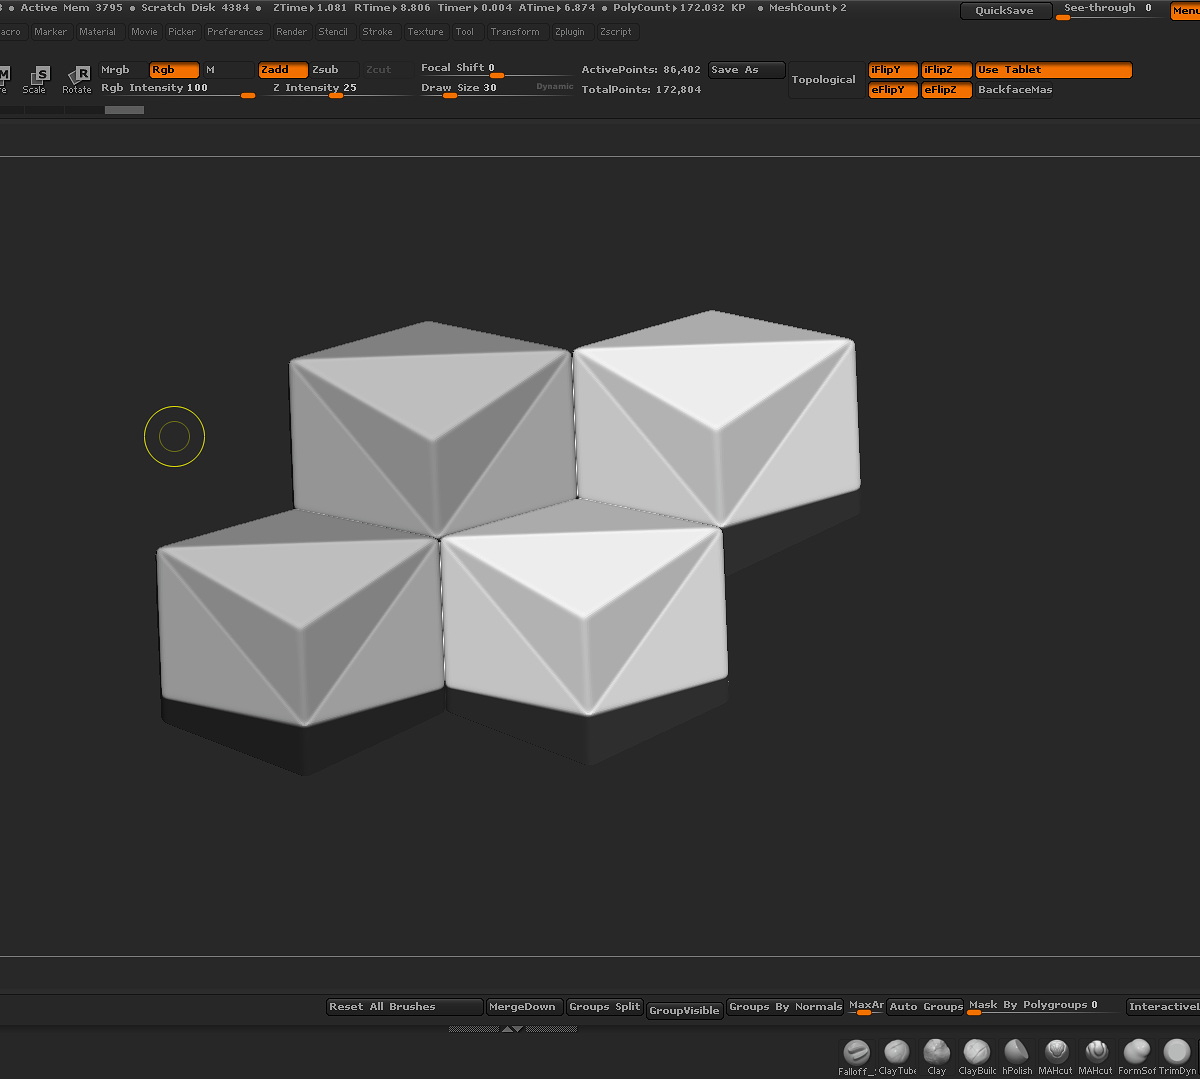Open the Picker menu
This screenshot has height=1079, width=1200.
tap(182, 32)
